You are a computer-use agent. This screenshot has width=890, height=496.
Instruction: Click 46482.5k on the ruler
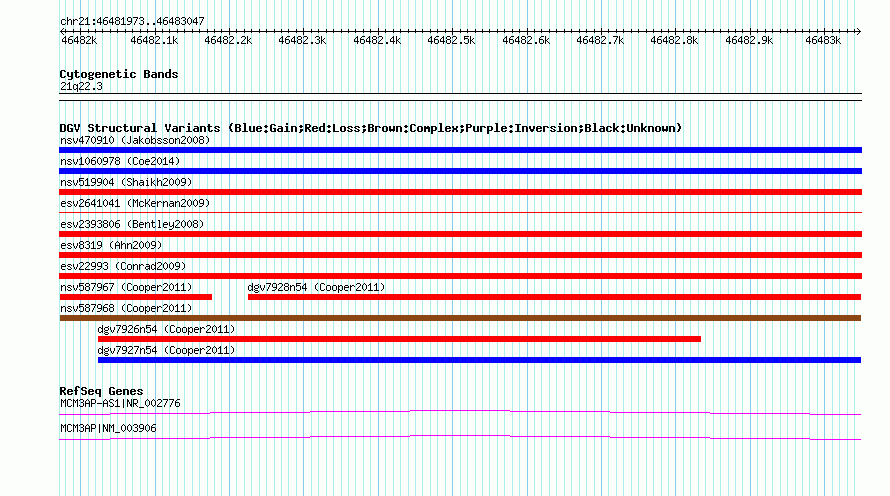point(451,40)
